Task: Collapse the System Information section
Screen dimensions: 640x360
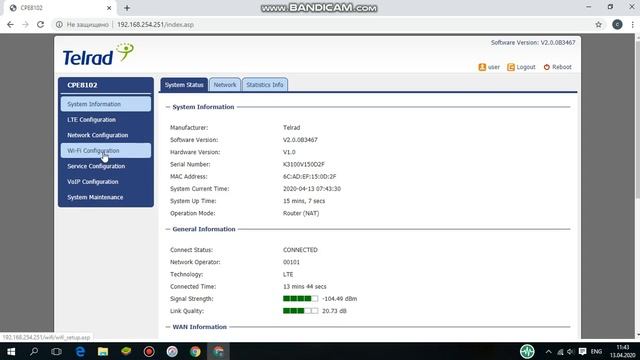Action: click(168, 107)
